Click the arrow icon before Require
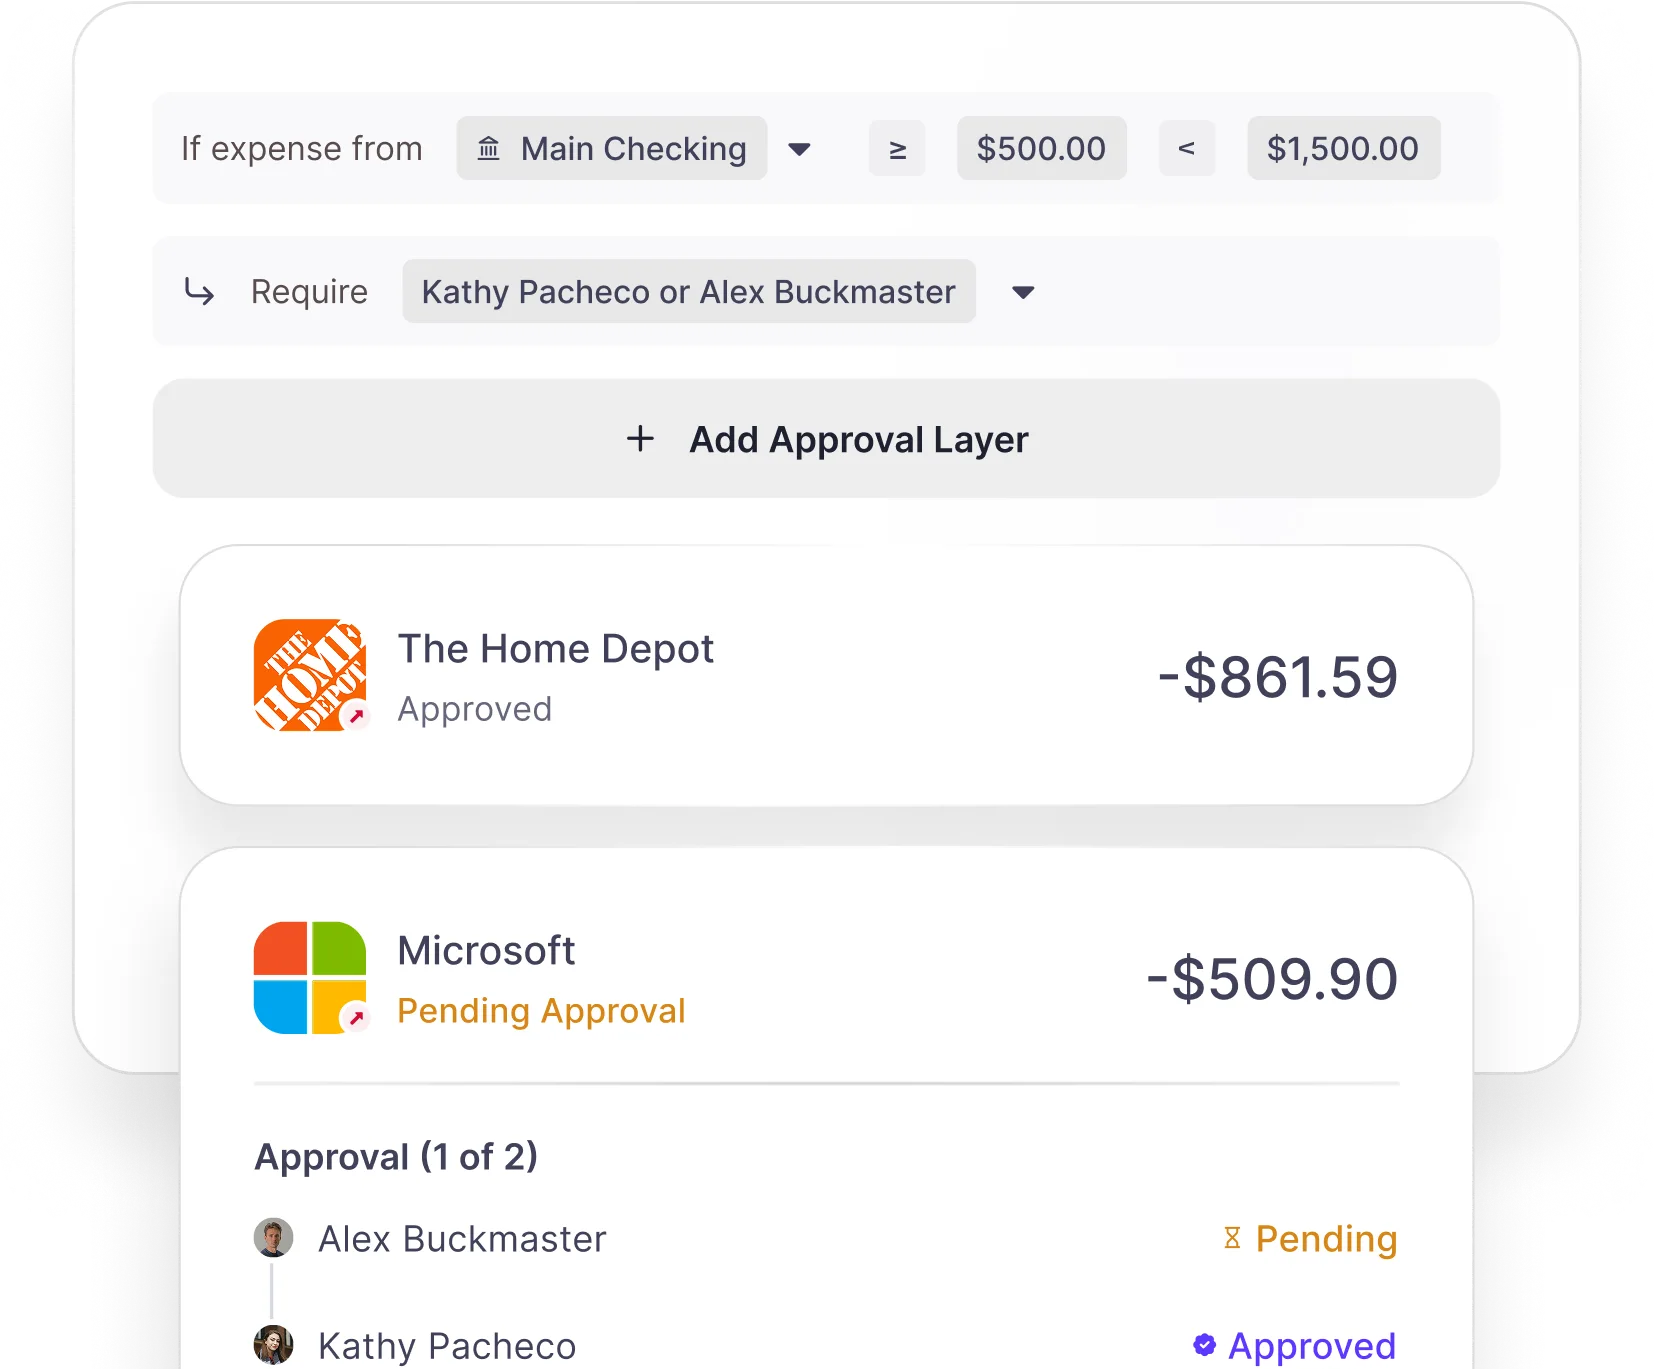 click(x=199, y=291)
